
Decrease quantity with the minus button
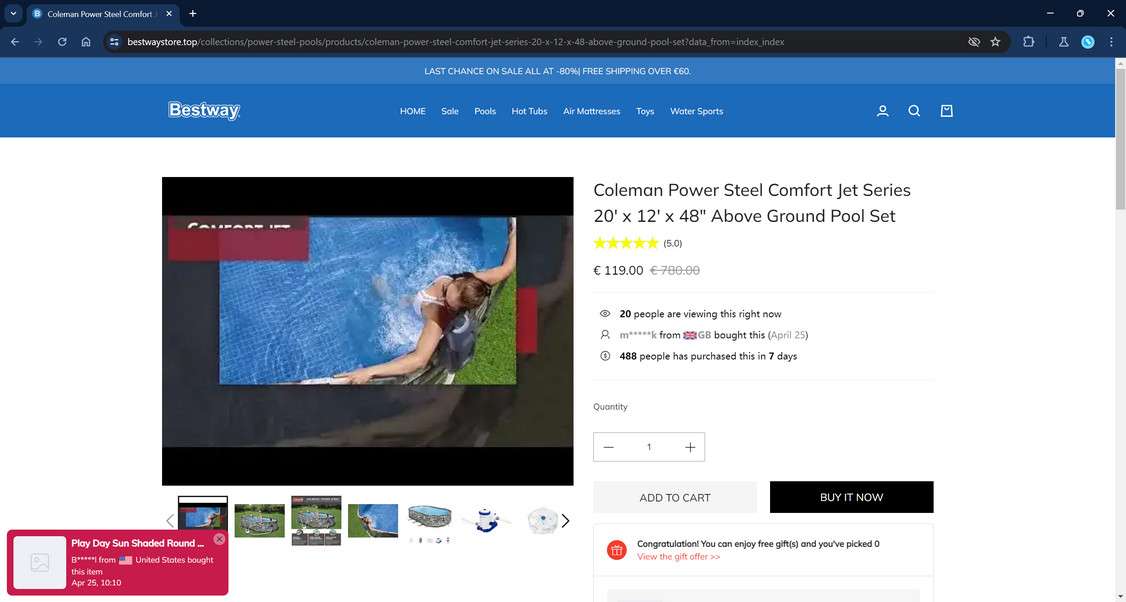tap(608, 447)
